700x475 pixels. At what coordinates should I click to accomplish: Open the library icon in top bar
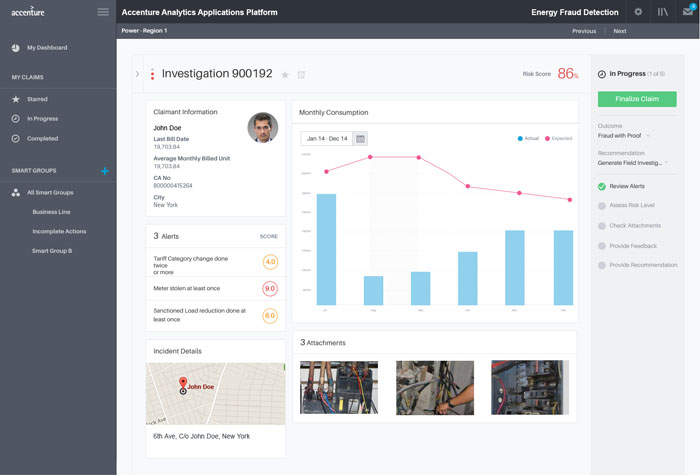[663, 12]
